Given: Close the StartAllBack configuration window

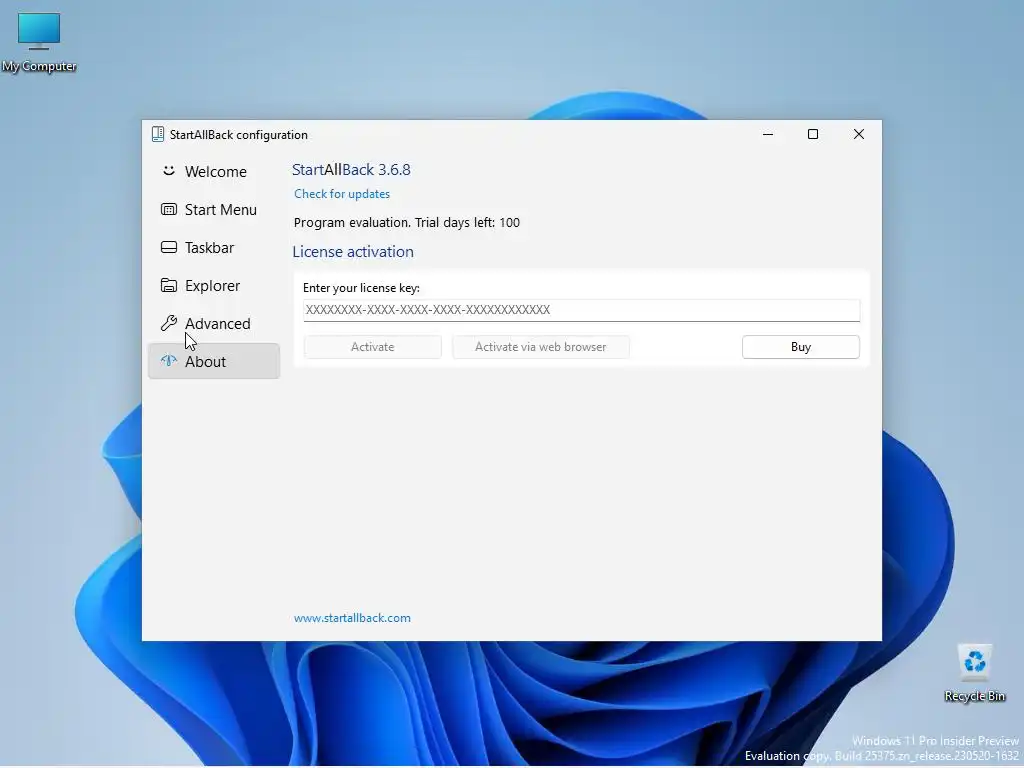Looking at the screenshot, I should 859,134.
